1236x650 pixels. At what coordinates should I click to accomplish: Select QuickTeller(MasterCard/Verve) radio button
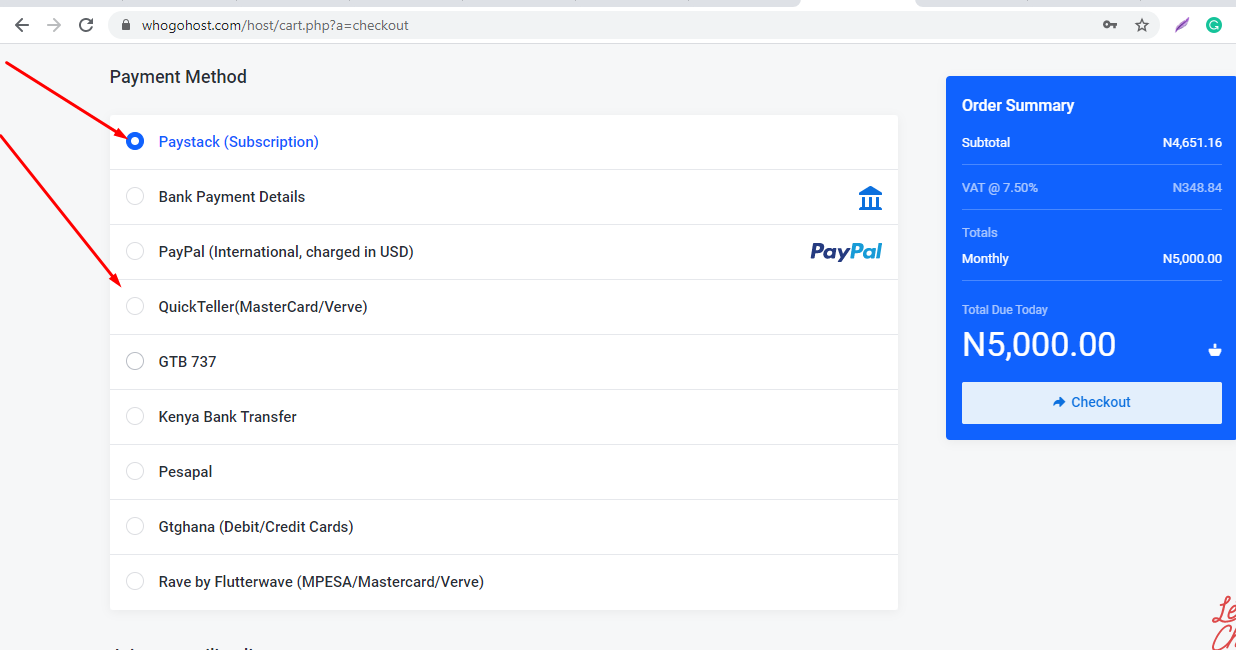(135, 307)
